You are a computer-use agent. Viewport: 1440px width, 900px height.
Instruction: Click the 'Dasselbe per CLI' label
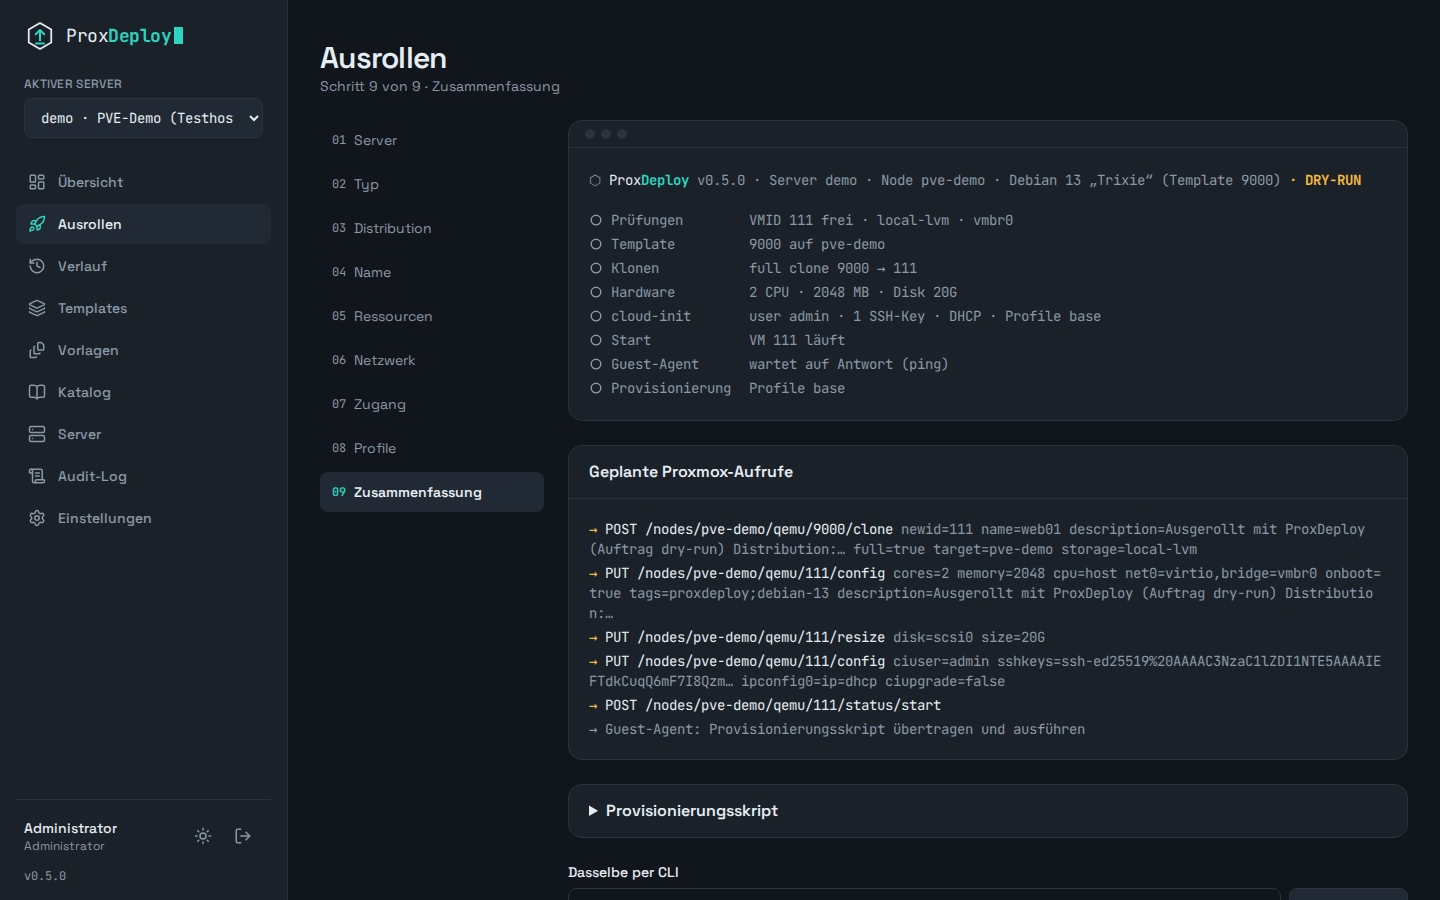click(x=623, y=872)
